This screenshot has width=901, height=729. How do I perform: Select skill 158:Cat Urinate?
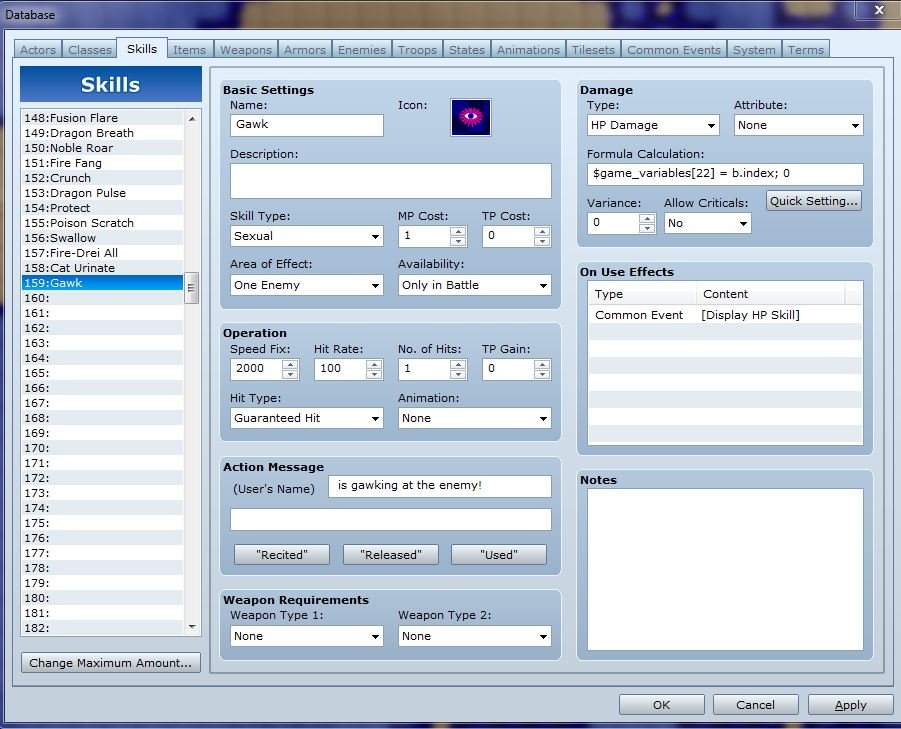[102, 268]
